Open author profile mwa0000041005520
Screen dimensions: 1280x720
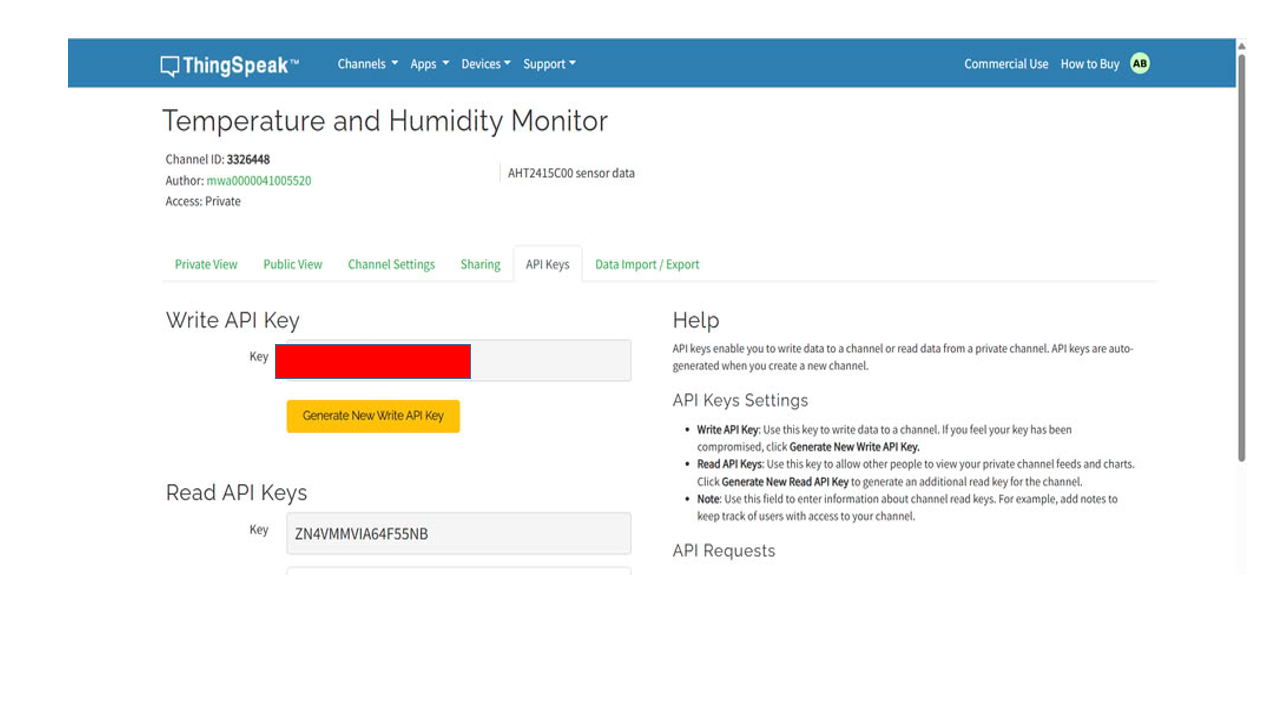[258, 181]
